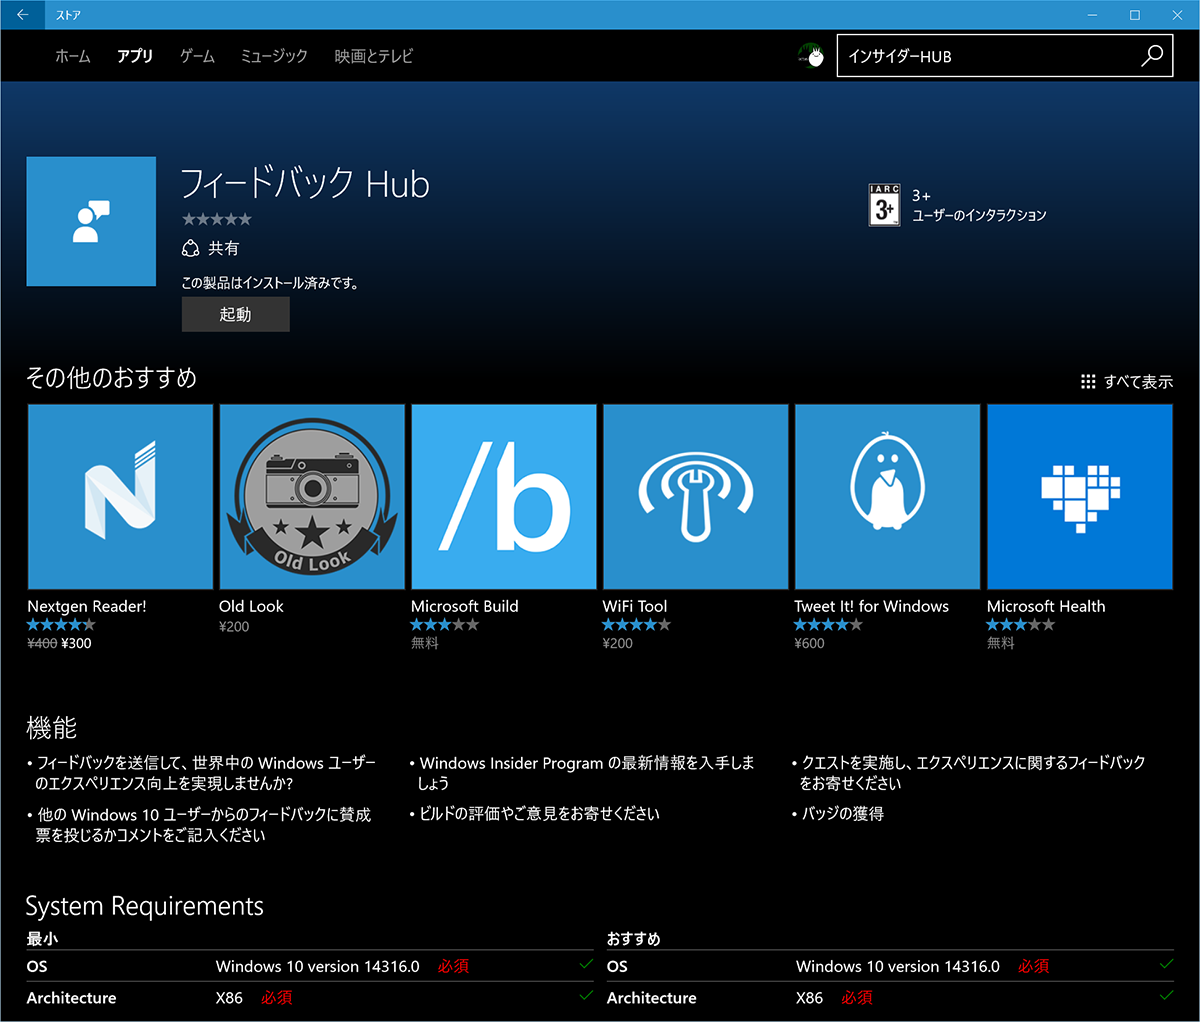This screenshot has width=1200, height=1022.
Task: Minimize the ストア window
Action: [x=1092, y=15]
